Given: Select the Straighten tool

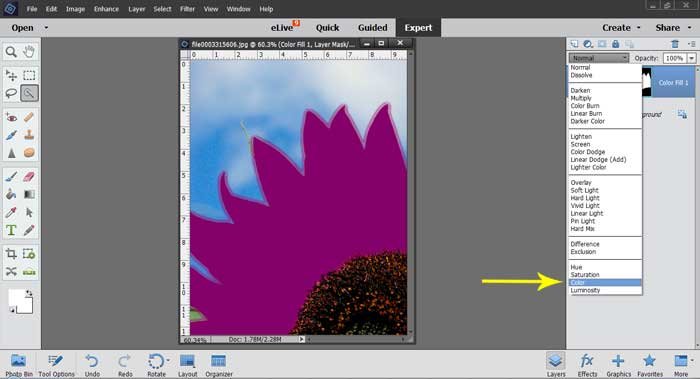Looking at the screenshot, I should (x=29, y=271).
